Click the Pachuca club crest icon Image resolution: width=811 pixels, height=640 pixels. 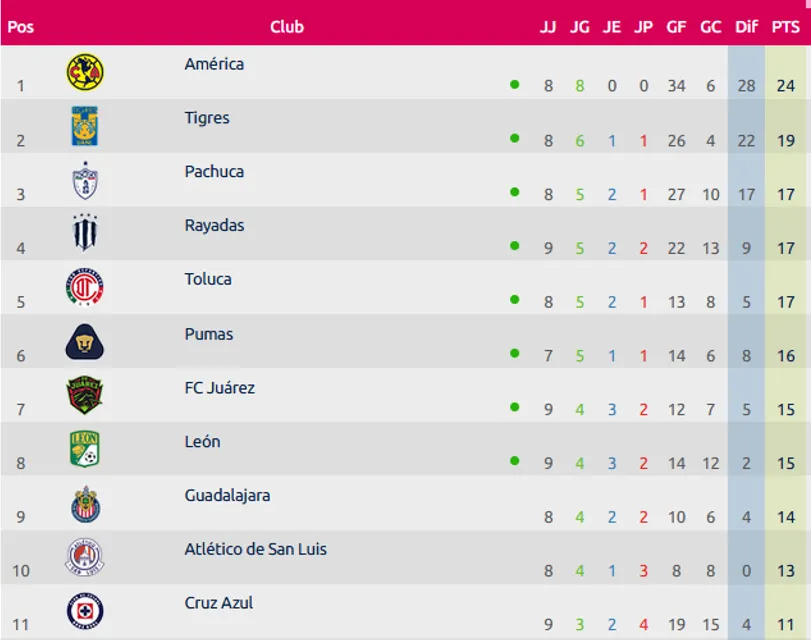pyautogui.click(x=85, y=181)
